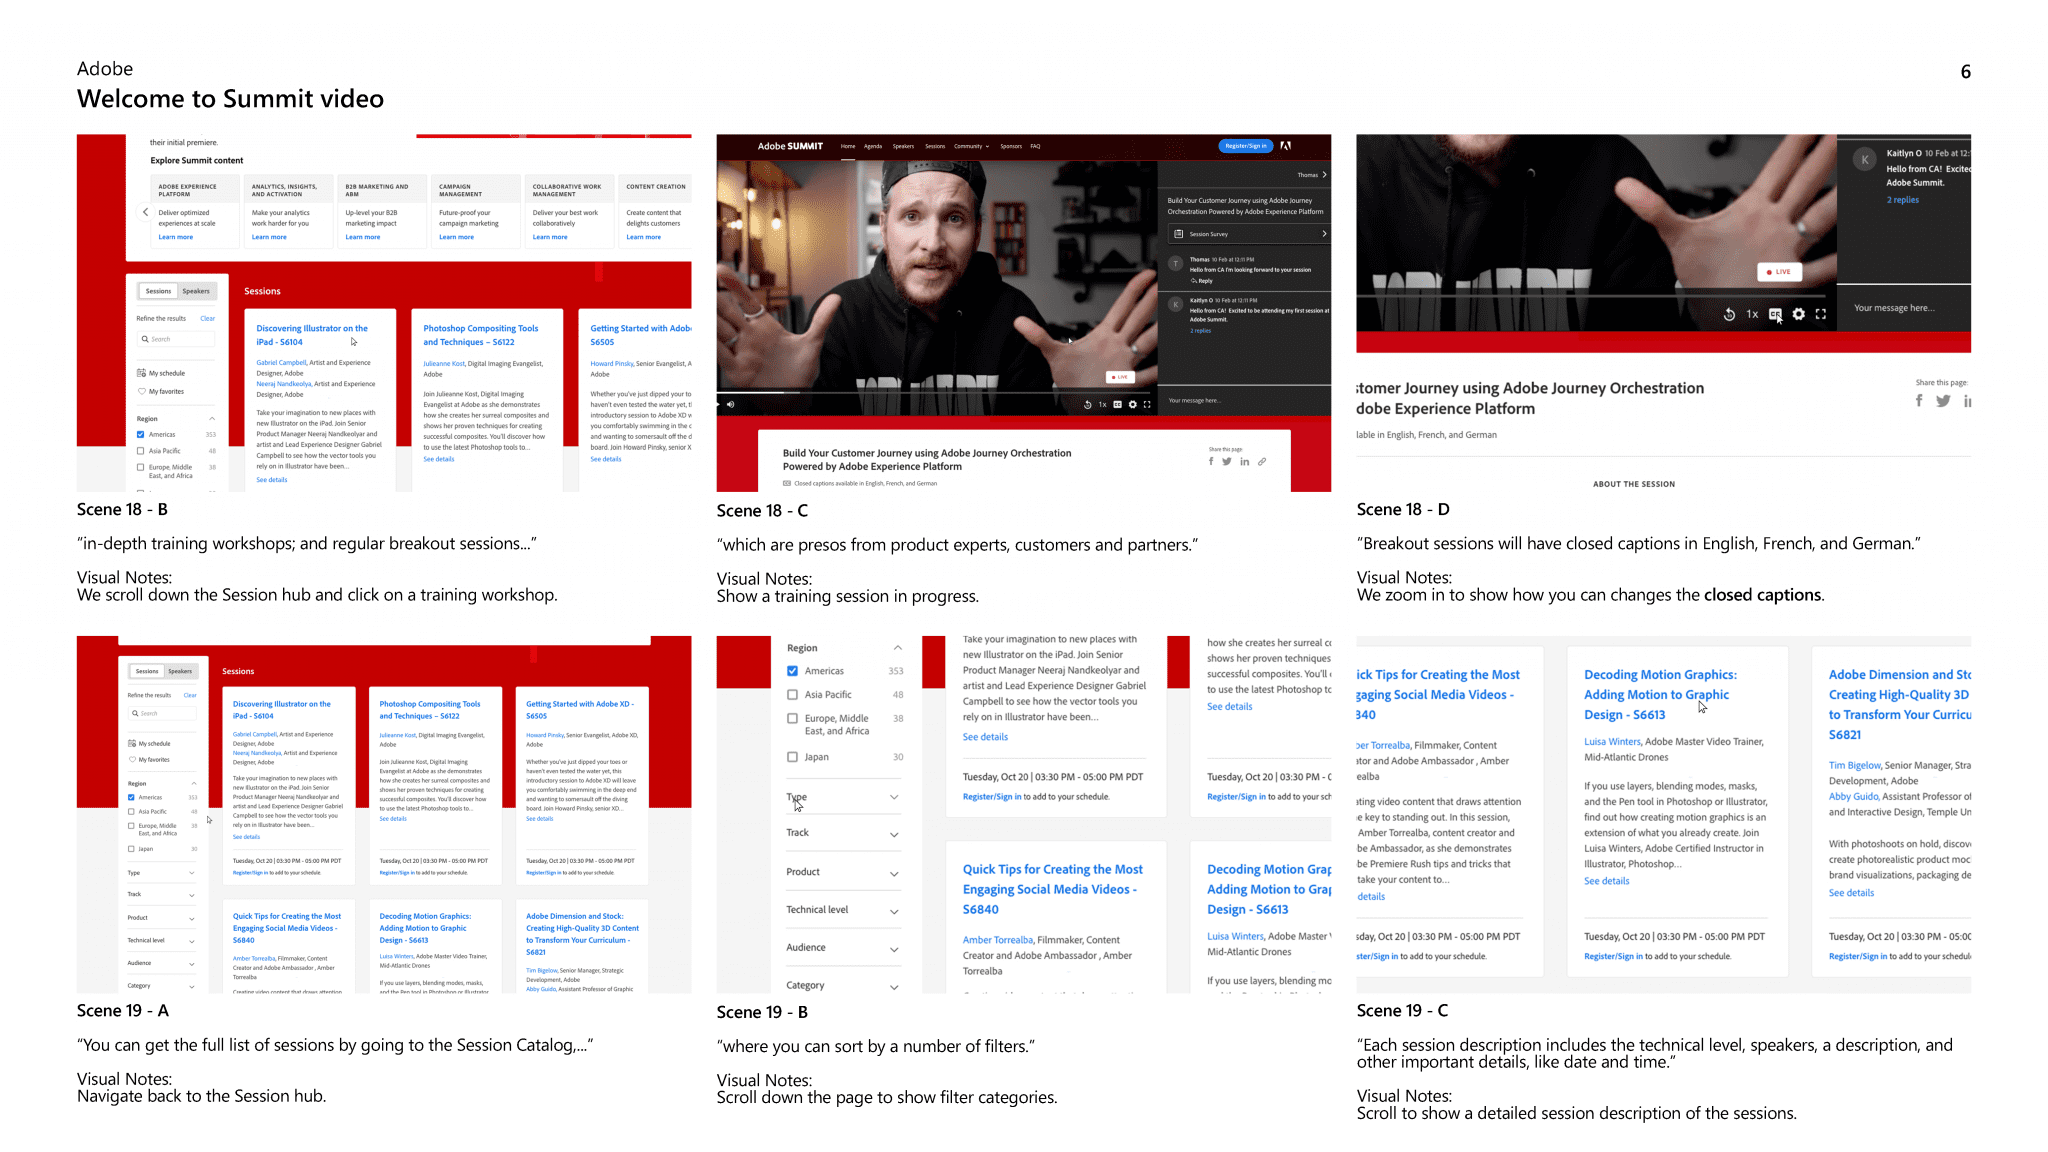The width and height of the screenshot is (2048, 1152).
Task: Share on Facebook in Scene 18-C
Action: click(x=1211, y=461)
